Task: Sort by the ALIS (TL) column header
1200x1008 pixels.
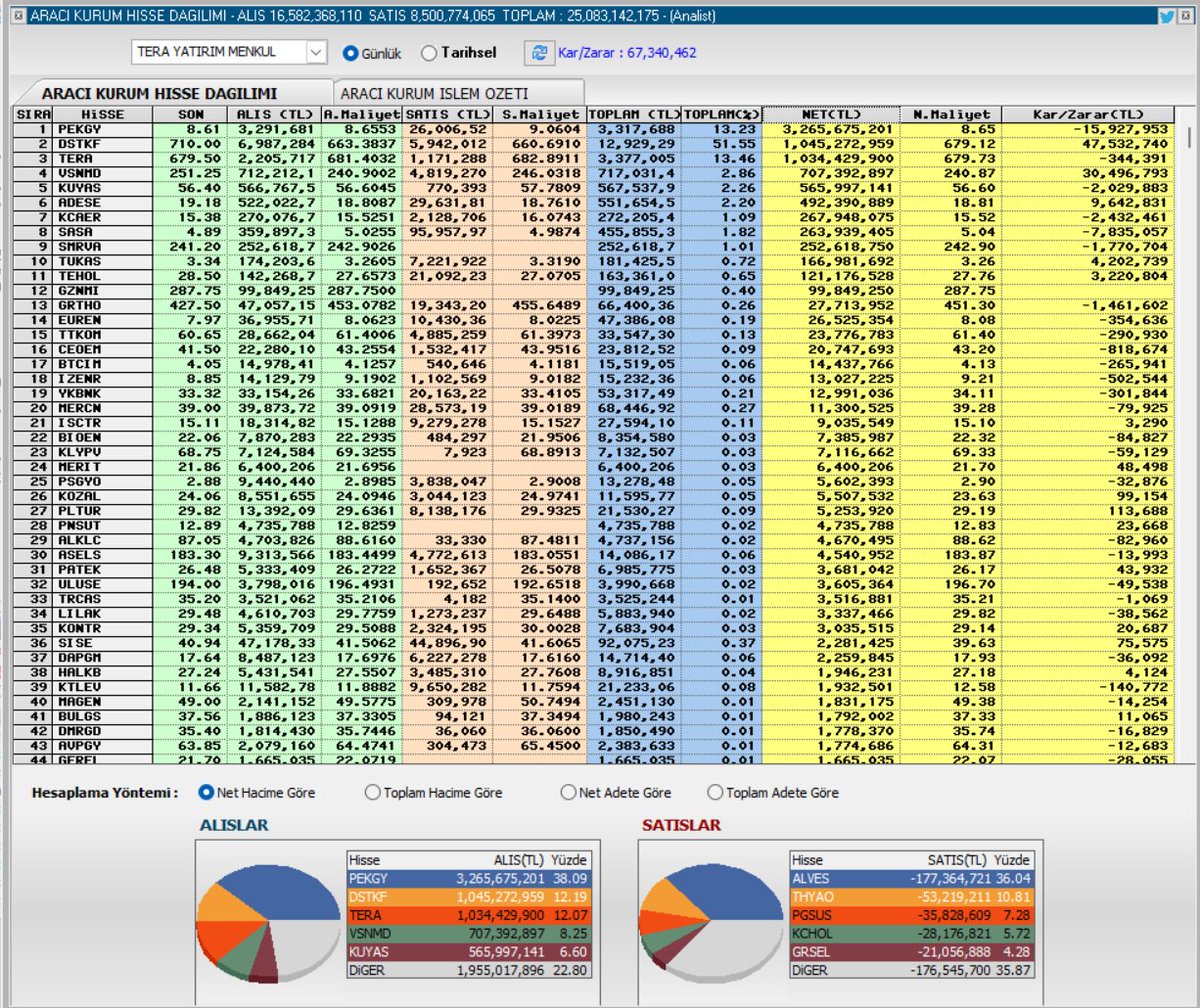Action: [274, 115]
